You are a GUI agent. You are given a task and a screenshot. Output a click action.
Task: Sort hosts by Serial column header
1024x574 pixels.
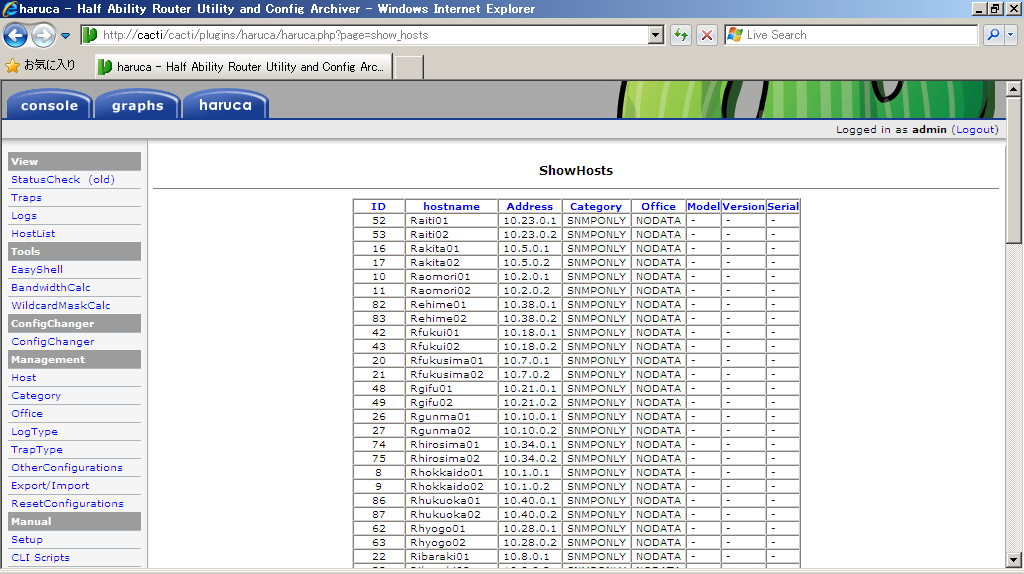[x=782, y=206]
